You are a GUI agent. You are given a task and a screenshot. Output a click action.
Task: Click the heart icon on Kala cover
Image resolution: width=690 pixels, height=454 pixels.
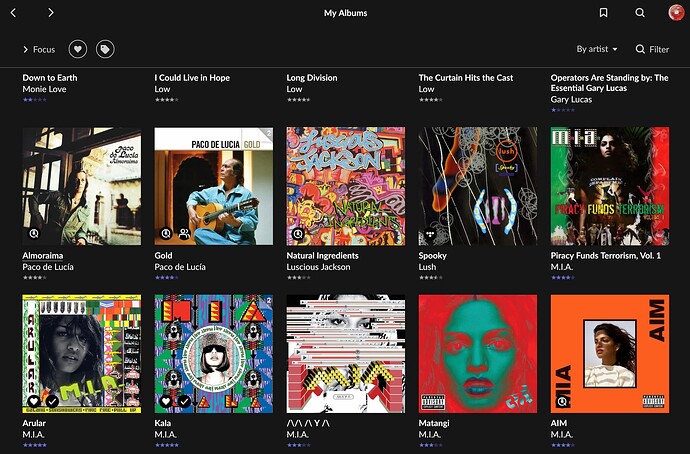[166, 401]
